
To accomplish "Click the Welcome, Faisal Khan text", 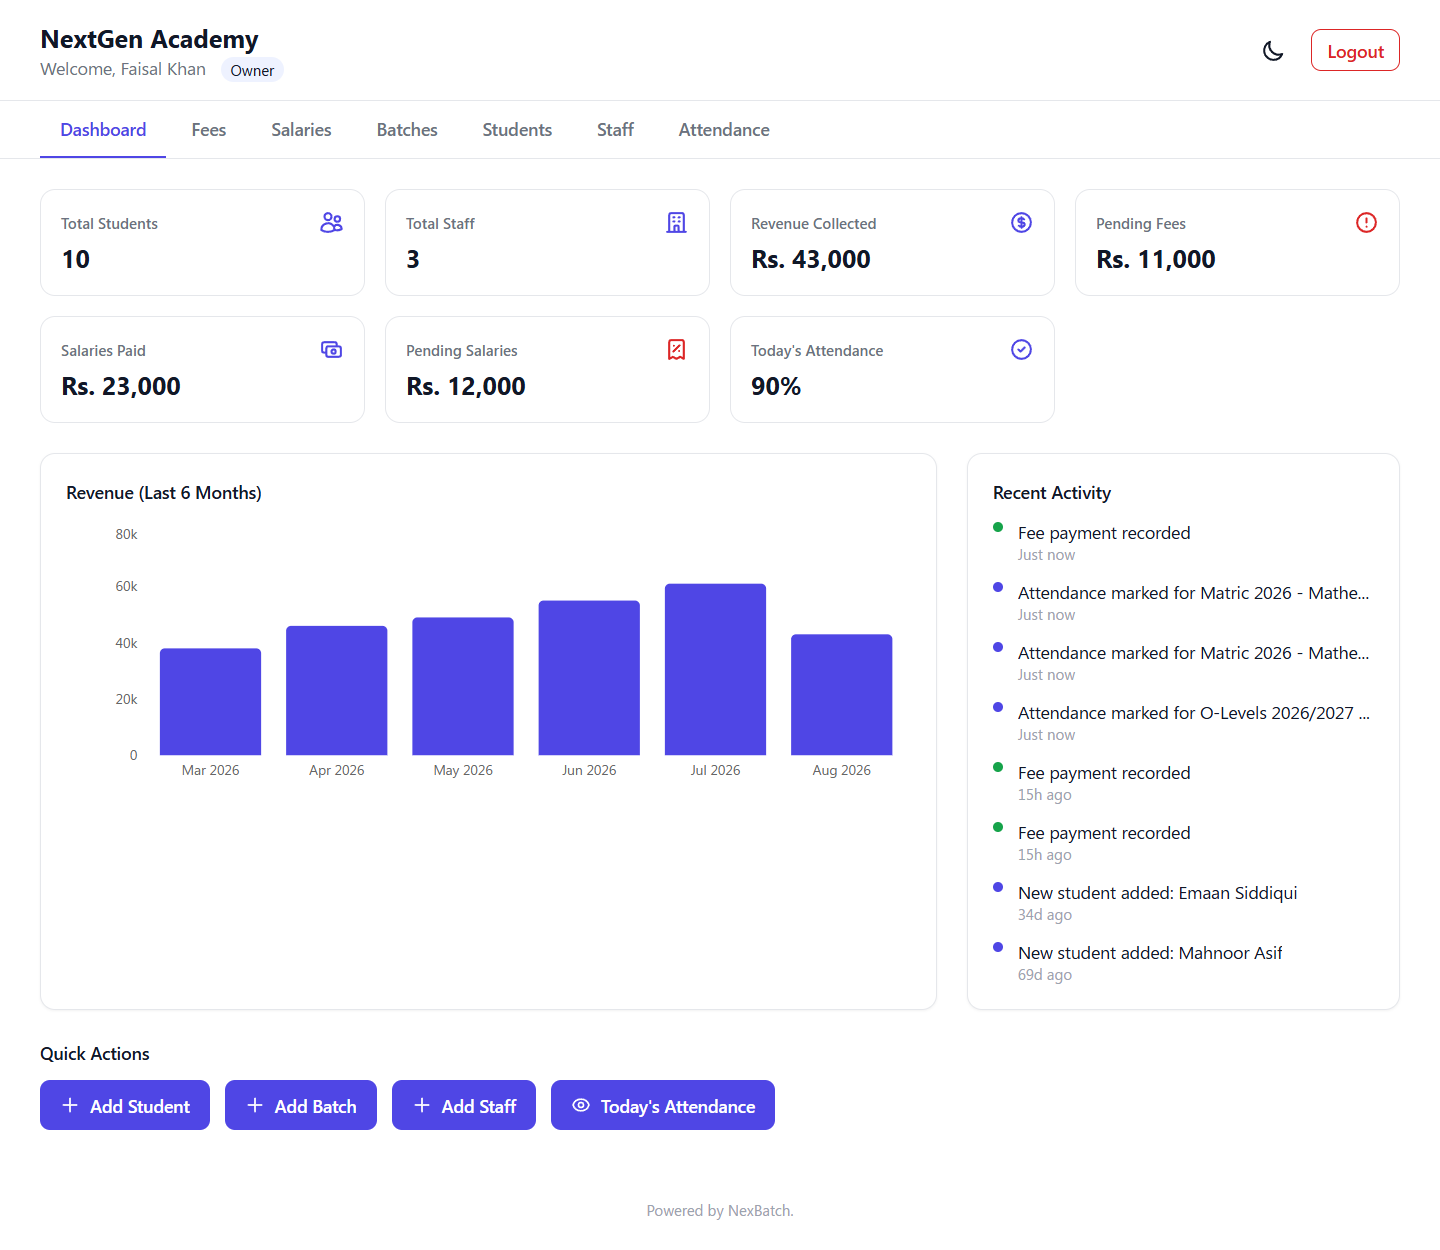I will 123,69.
